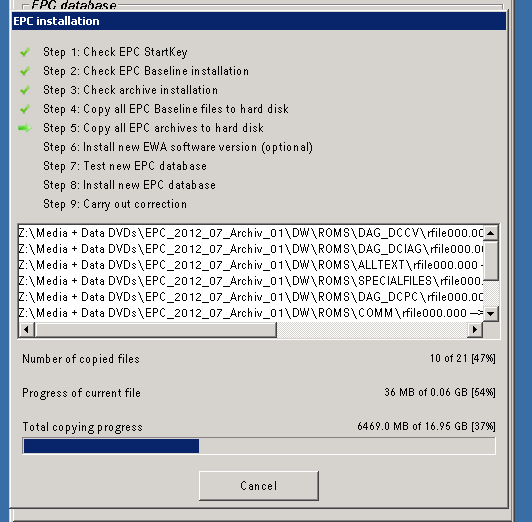Click the vertical scrollbar thumb in file list
532x522 pixels.
click(x=491, y=261)
